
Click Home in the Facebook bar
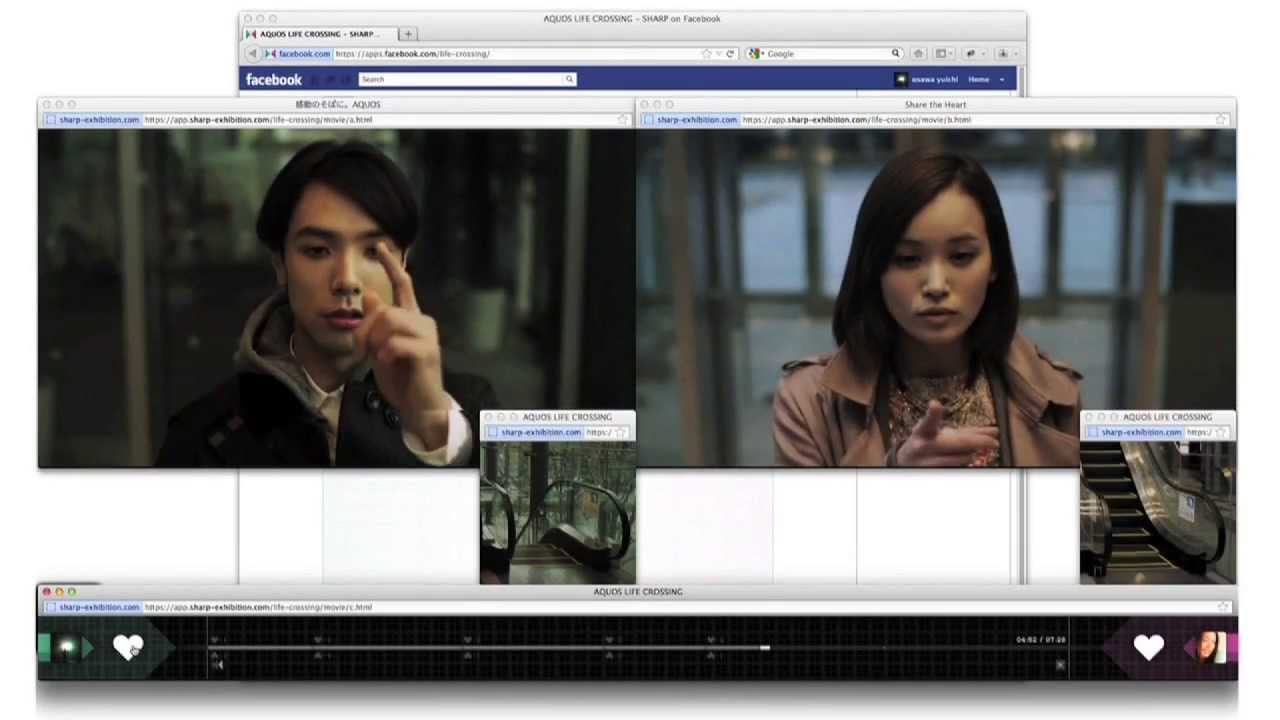pos(978,79)
